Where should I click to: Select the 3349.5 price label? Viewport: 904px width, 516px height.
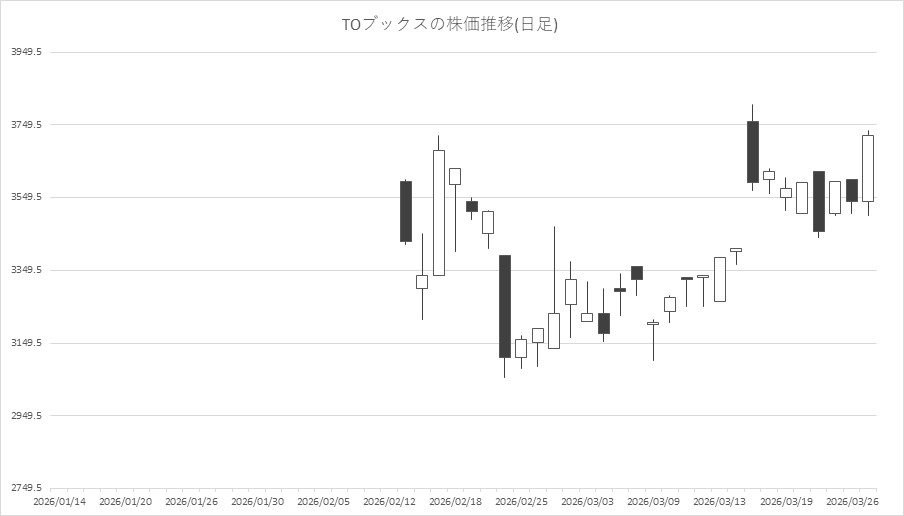pos(26,270)
